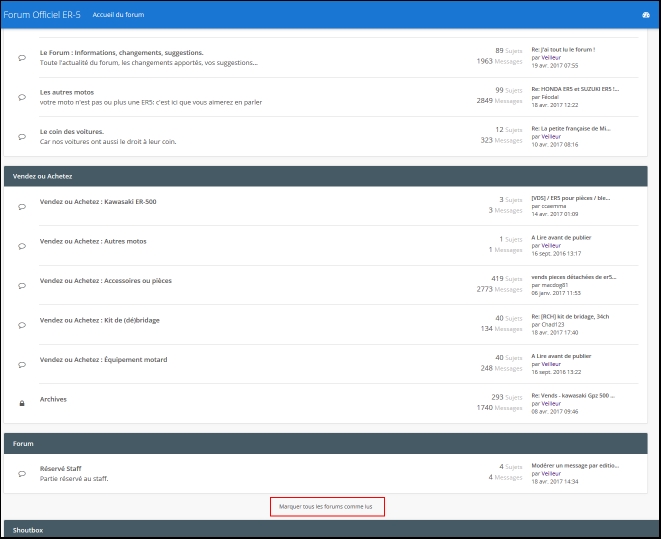Image resolution: width=661 pixels, height=539 pixels.
Task: Click the lock icon beside Archives
Action: pyautogui.click(x=22, y=403)
